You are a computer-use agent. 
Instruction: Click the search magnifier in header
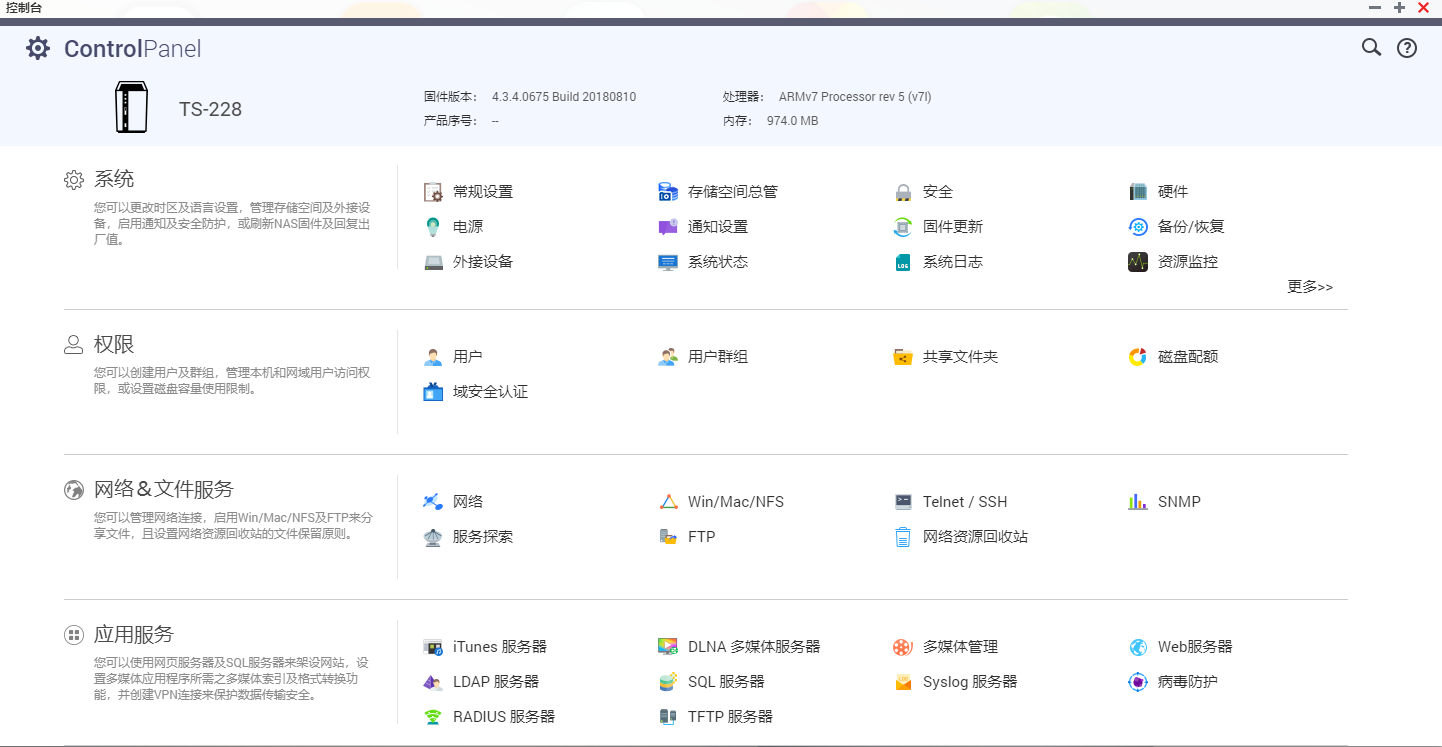point(1371,47)
